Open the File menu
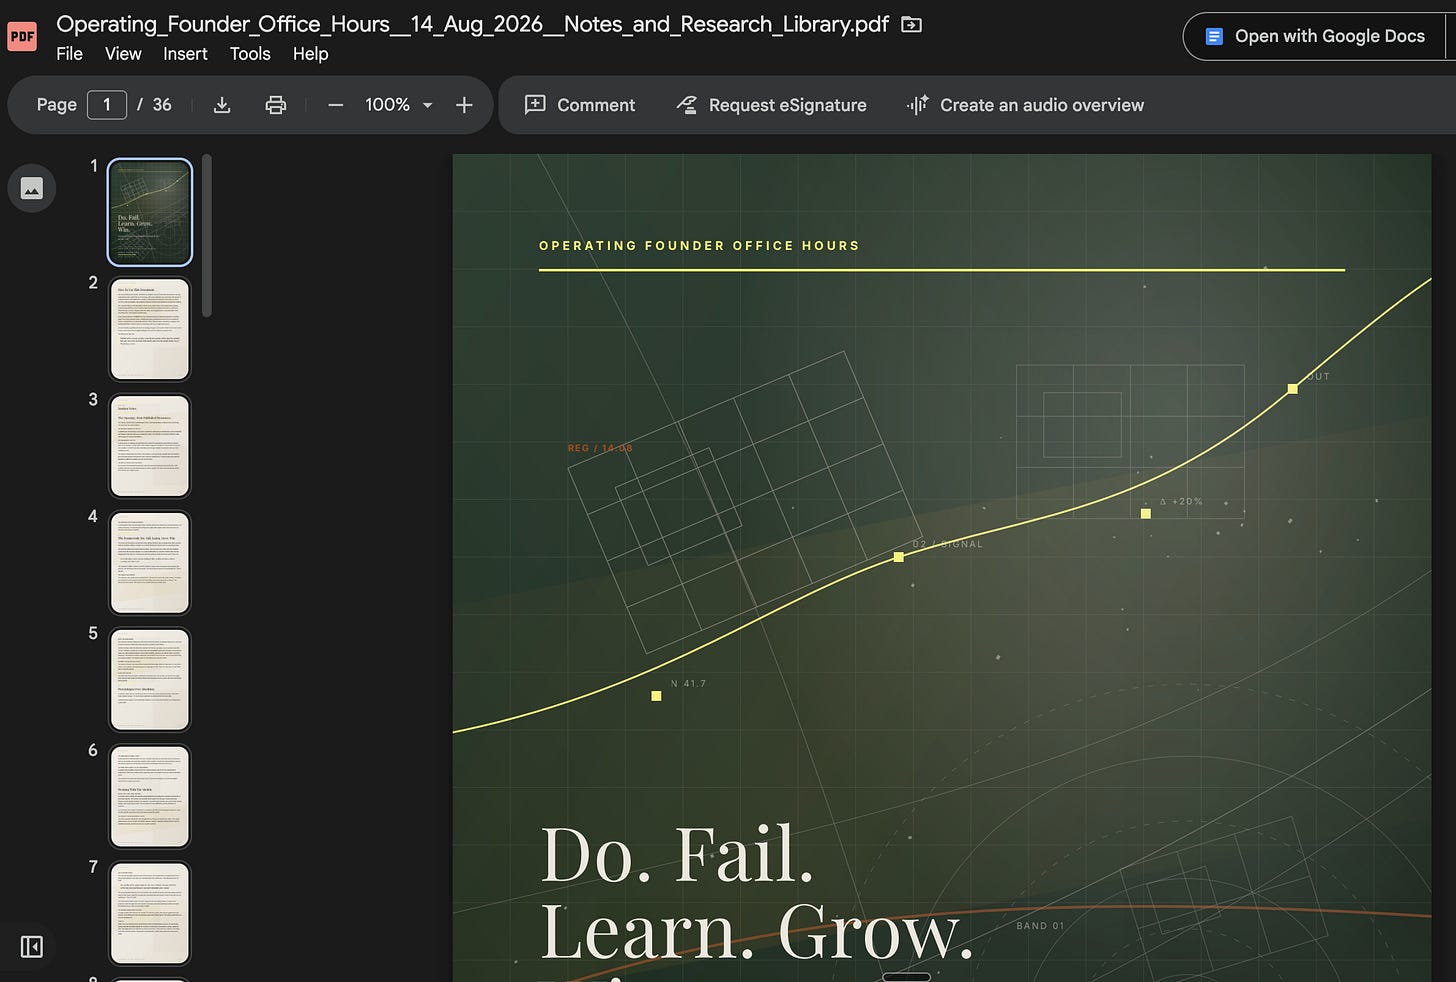This screenshot has width=1456, height=982. (x=69, y=54)
